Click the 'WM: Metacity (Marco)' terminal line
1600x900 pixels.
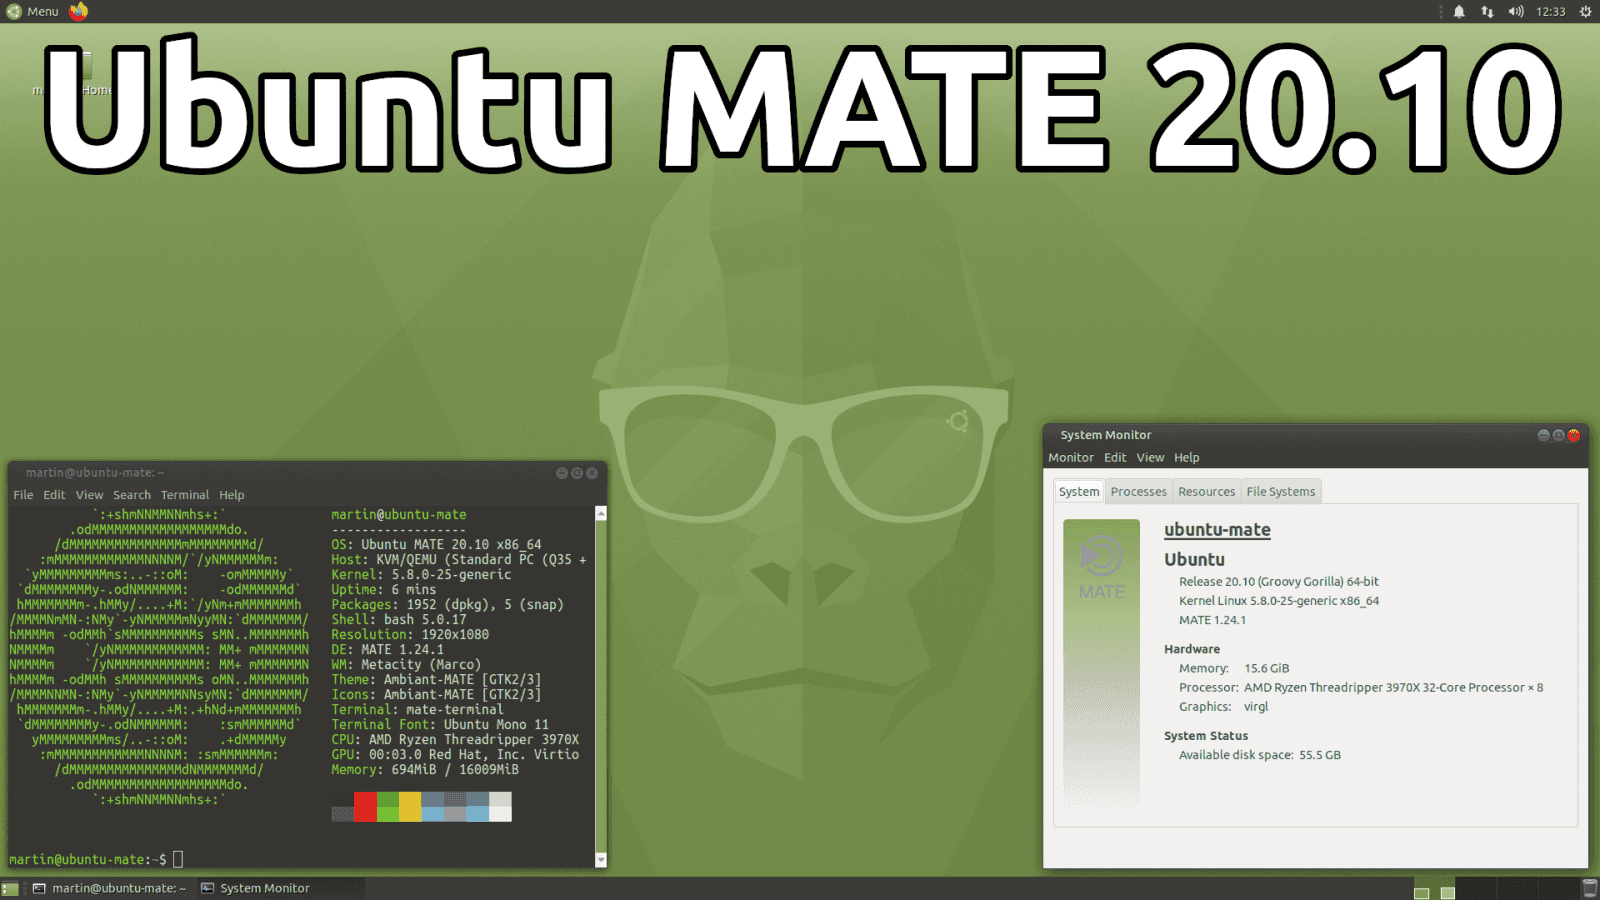[406, 665]
